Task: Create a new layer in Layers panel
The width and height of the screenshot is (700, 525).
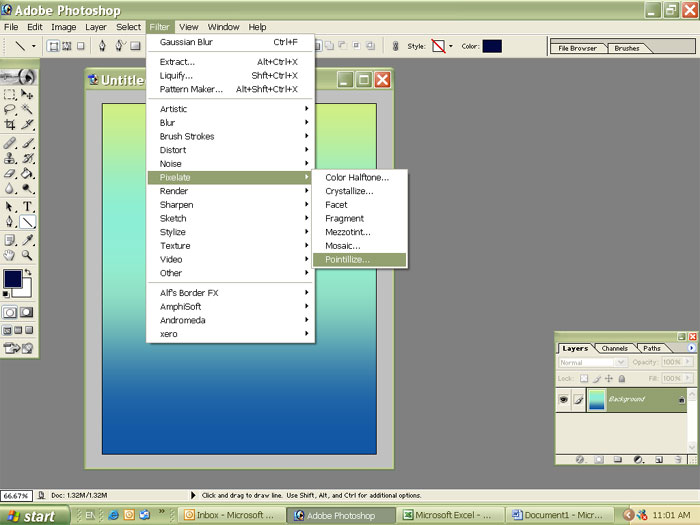Action: [659, 459]
